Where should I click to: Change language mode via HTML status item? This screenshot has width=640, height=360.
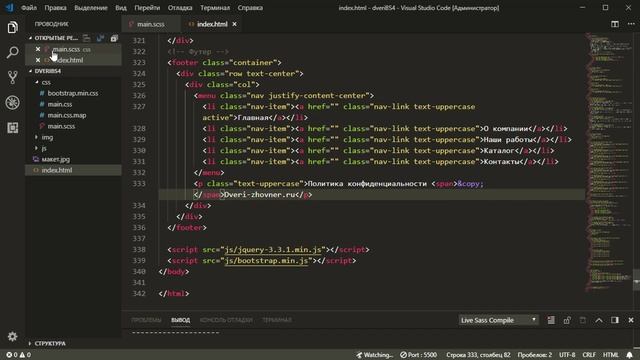pos(611,355)
